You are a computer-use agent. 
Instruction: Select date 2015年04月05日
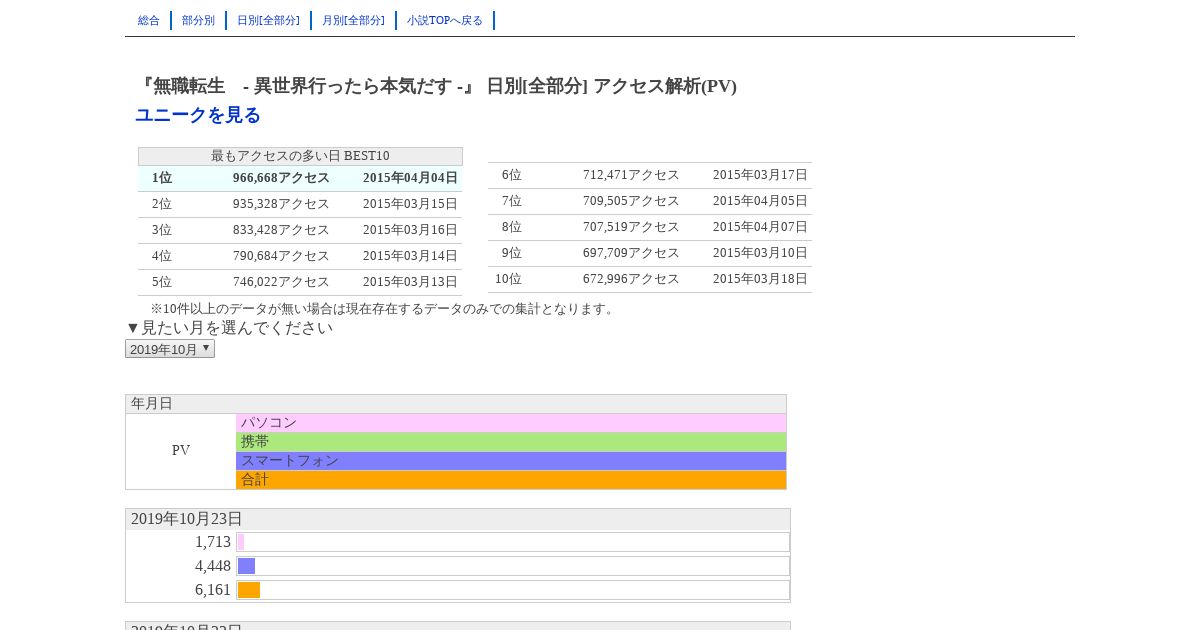[760, 201]
